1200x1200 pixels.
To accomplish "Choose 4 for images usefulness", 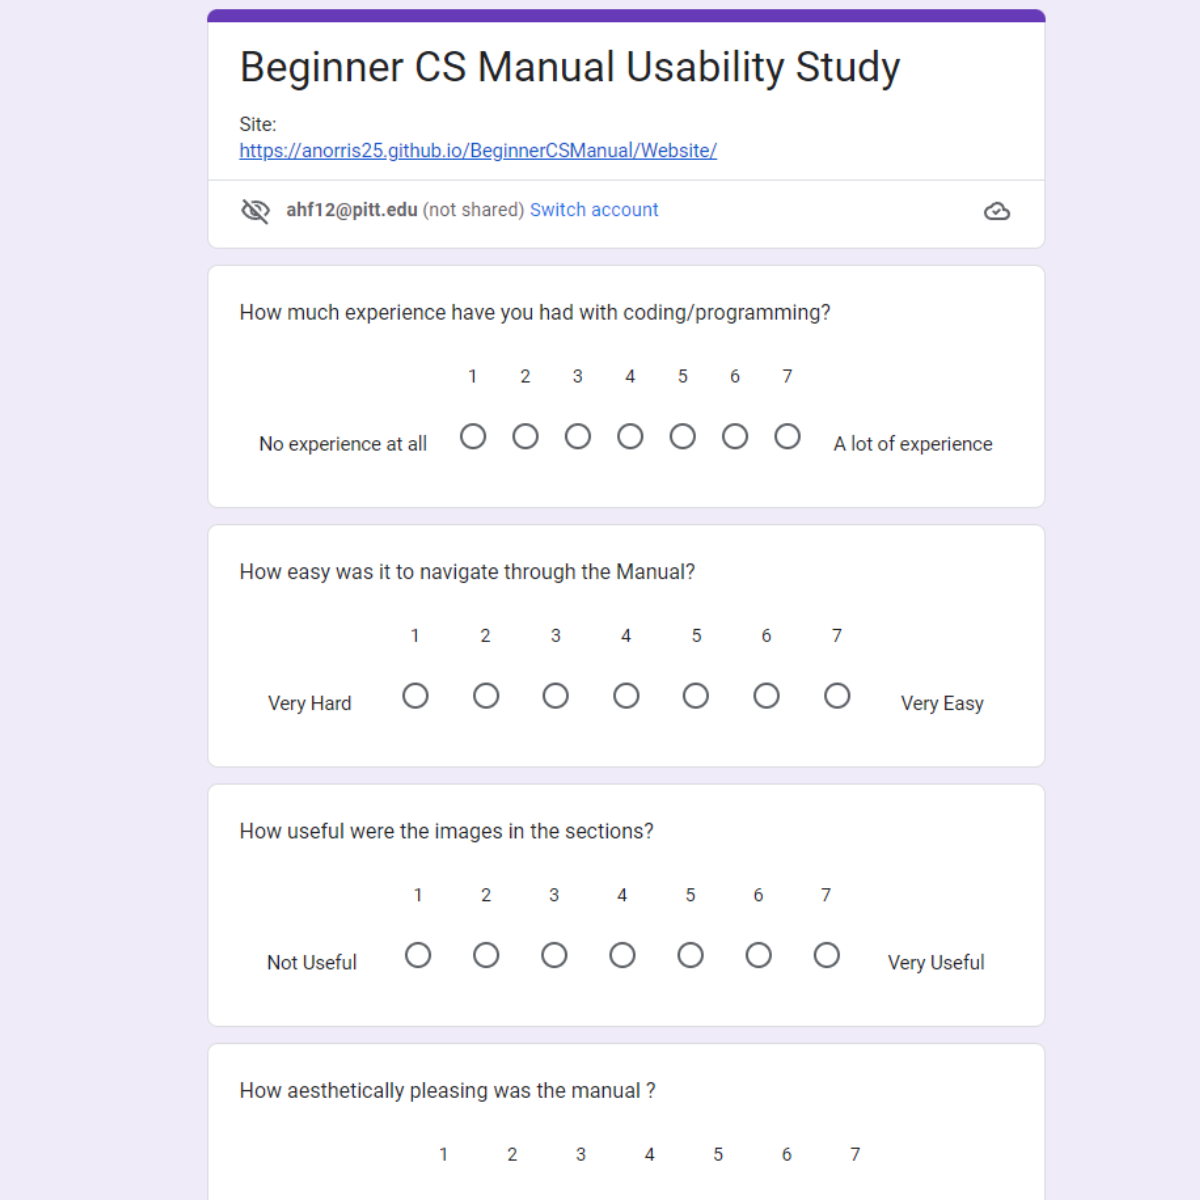I will click(622, 956).
